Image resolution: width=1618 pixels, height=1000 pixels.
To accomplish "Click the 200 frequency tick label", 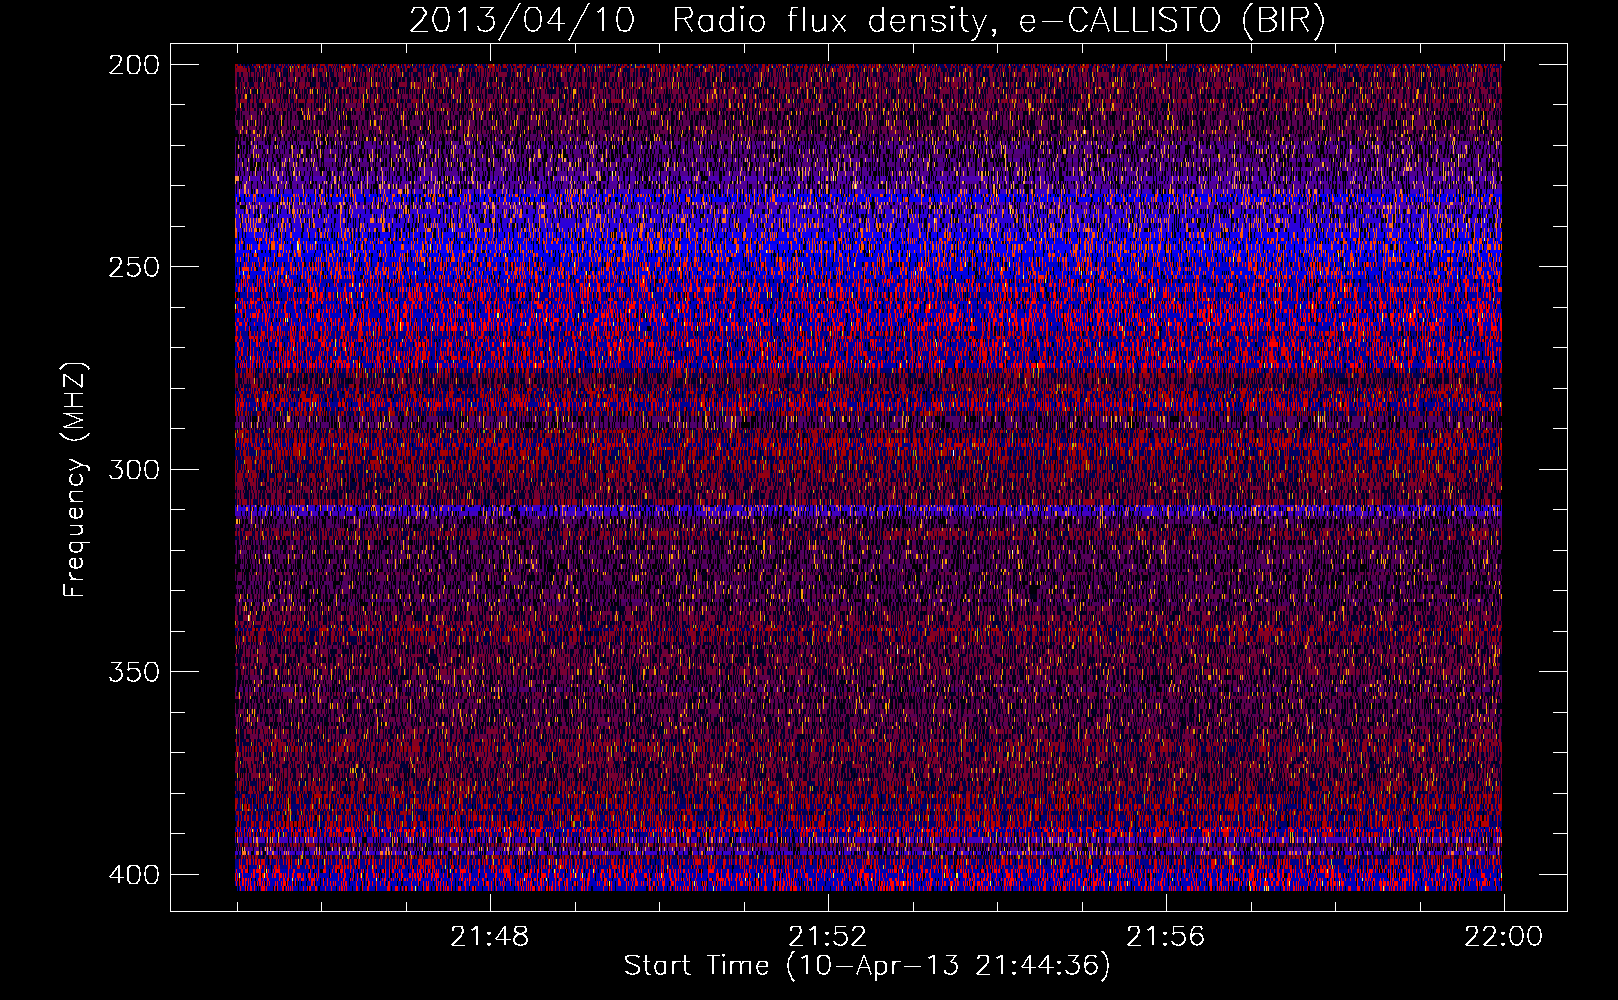I will point(133,65).
